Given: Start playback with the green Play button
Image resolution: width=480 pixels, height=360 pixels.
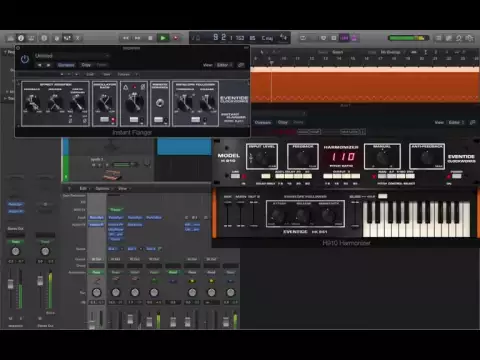Looking at the screenshot, I should pyautogui.click(x=163, y=38).
